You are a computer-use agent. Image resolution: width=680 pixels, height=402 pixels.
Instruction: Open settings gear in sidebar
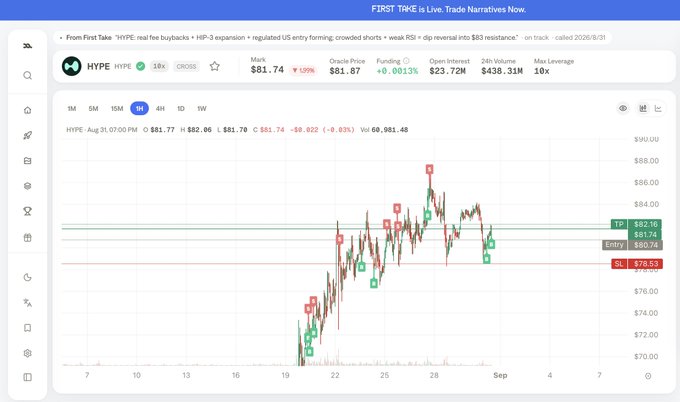(27, 353)
